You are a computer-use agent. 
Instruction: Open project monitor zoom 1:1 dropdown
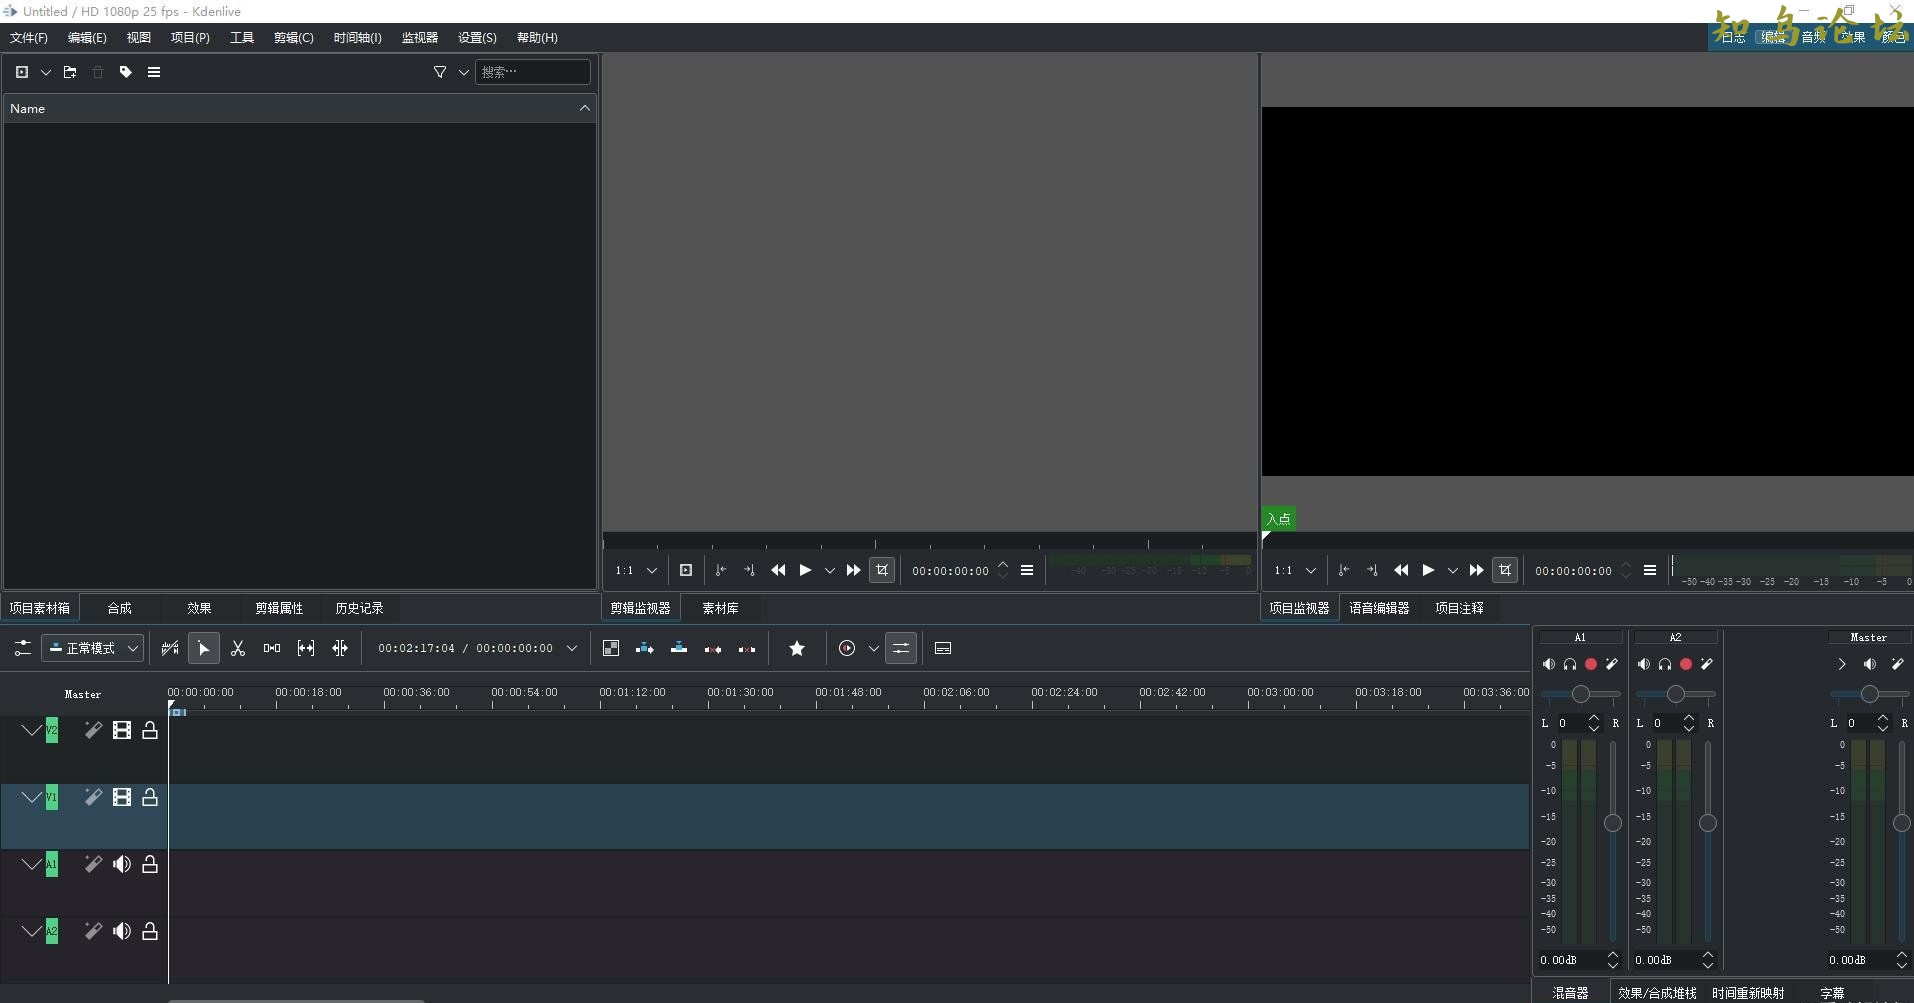[1296, 570]
